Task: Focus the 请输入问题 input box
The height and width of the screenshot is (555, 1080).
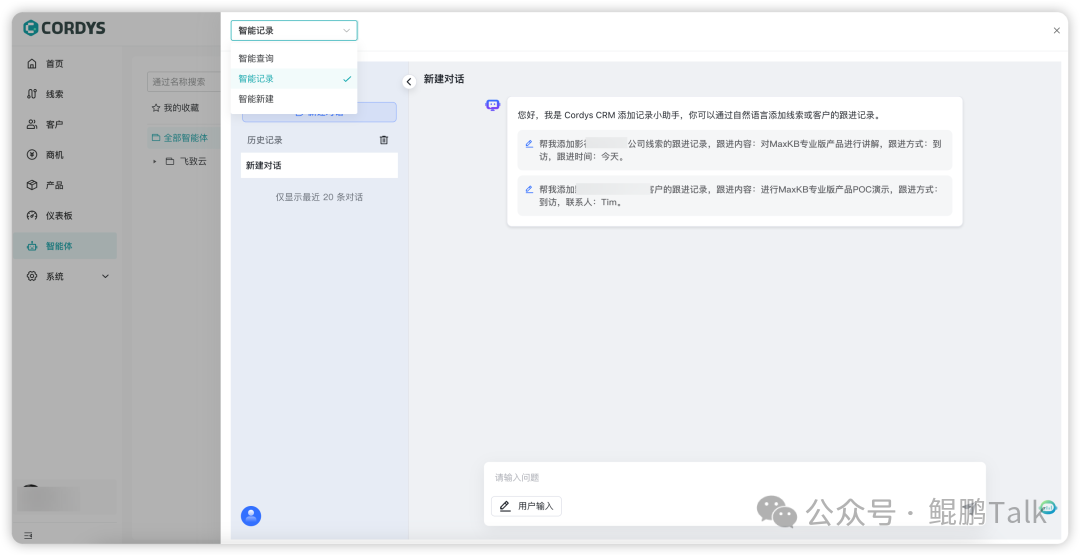Action: click(x=734, y=477)
